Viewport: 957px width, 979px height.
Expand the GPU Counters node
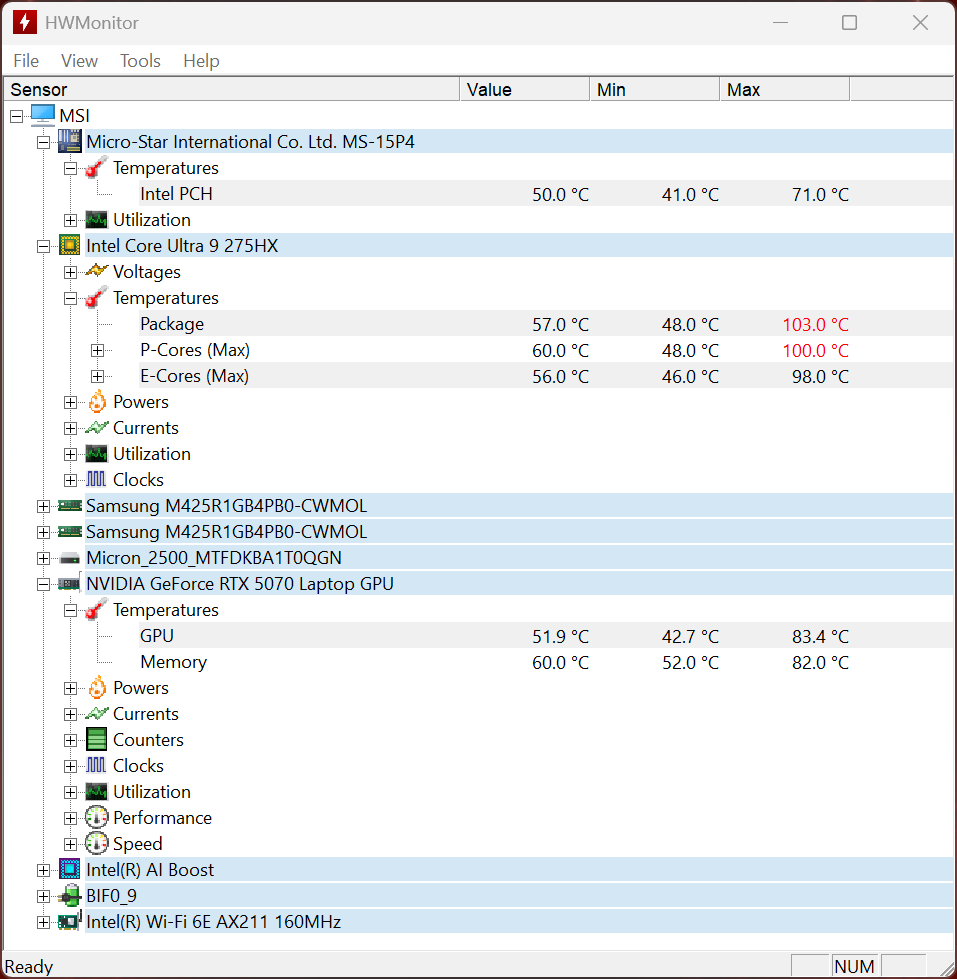click(x=71, y=740)
